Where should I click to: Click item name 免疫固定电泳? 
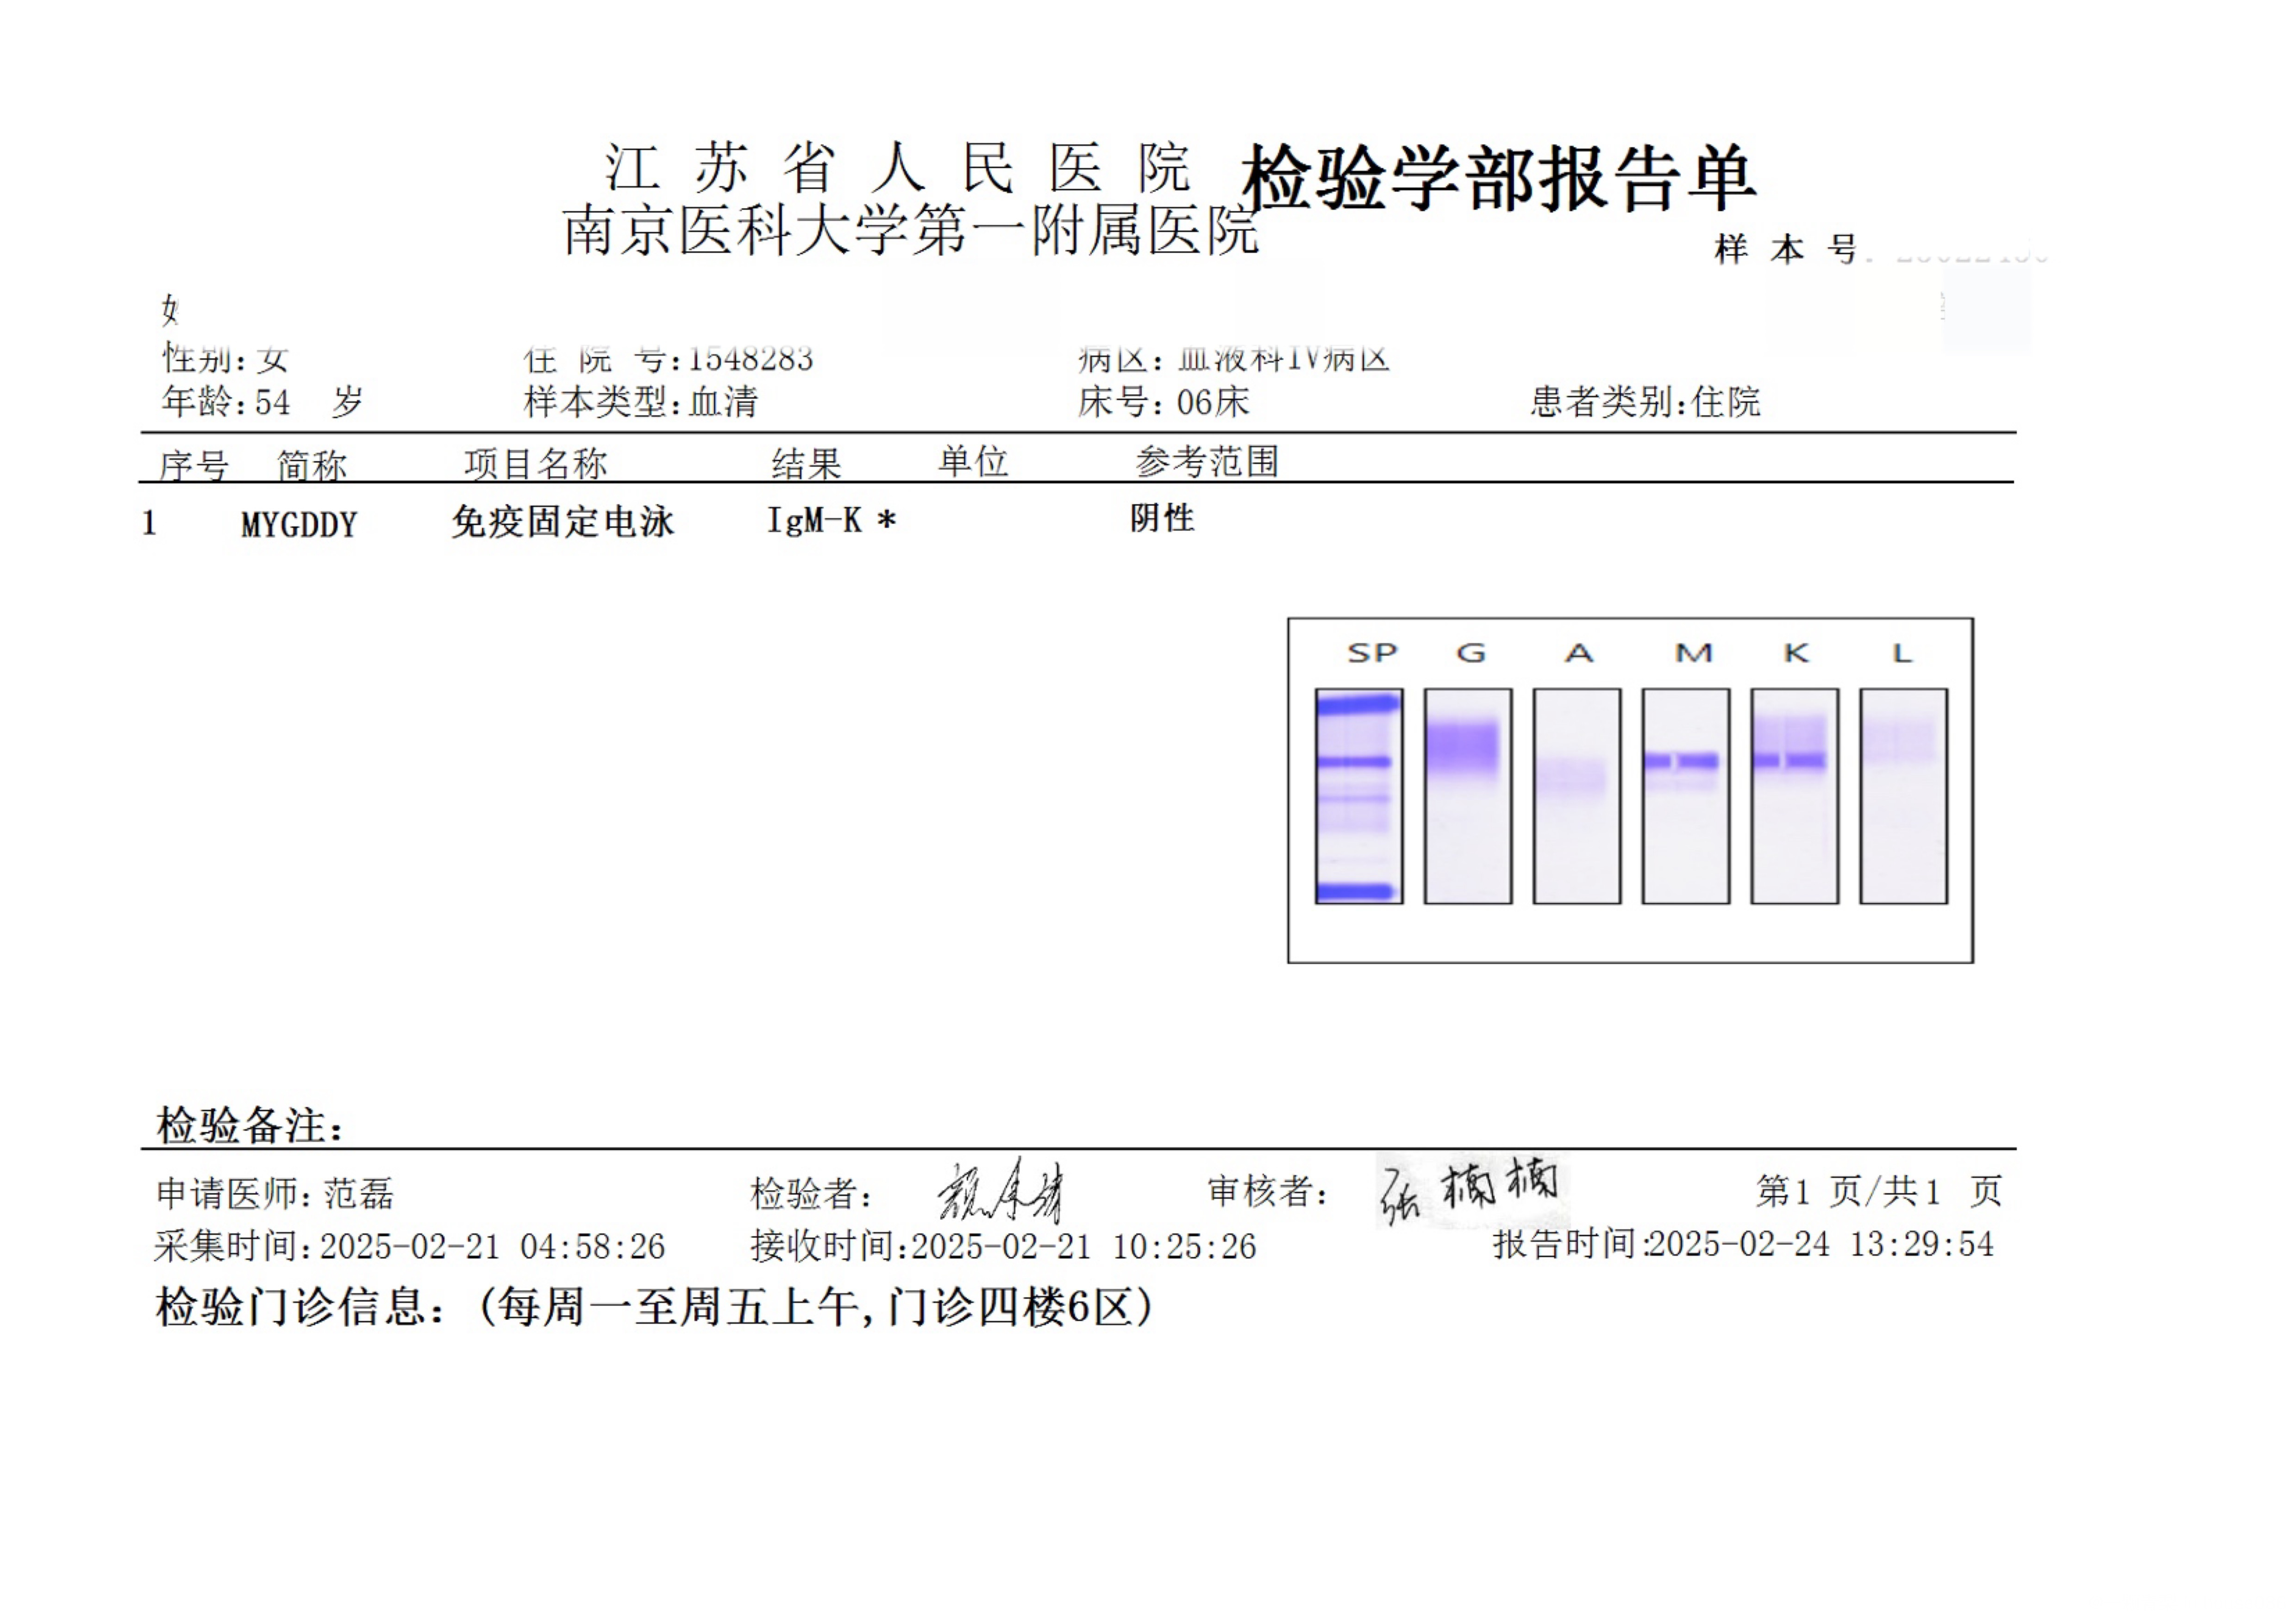point(563,522)
